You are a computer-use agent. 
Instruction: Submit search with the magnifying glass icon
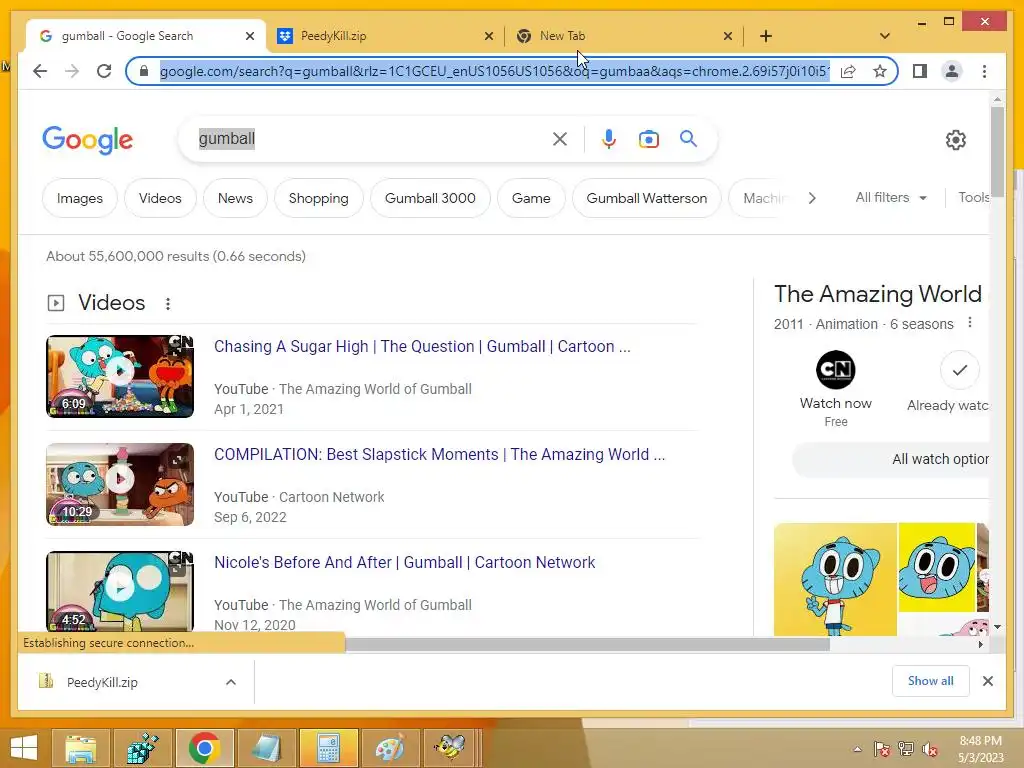[x=688, y=138]
